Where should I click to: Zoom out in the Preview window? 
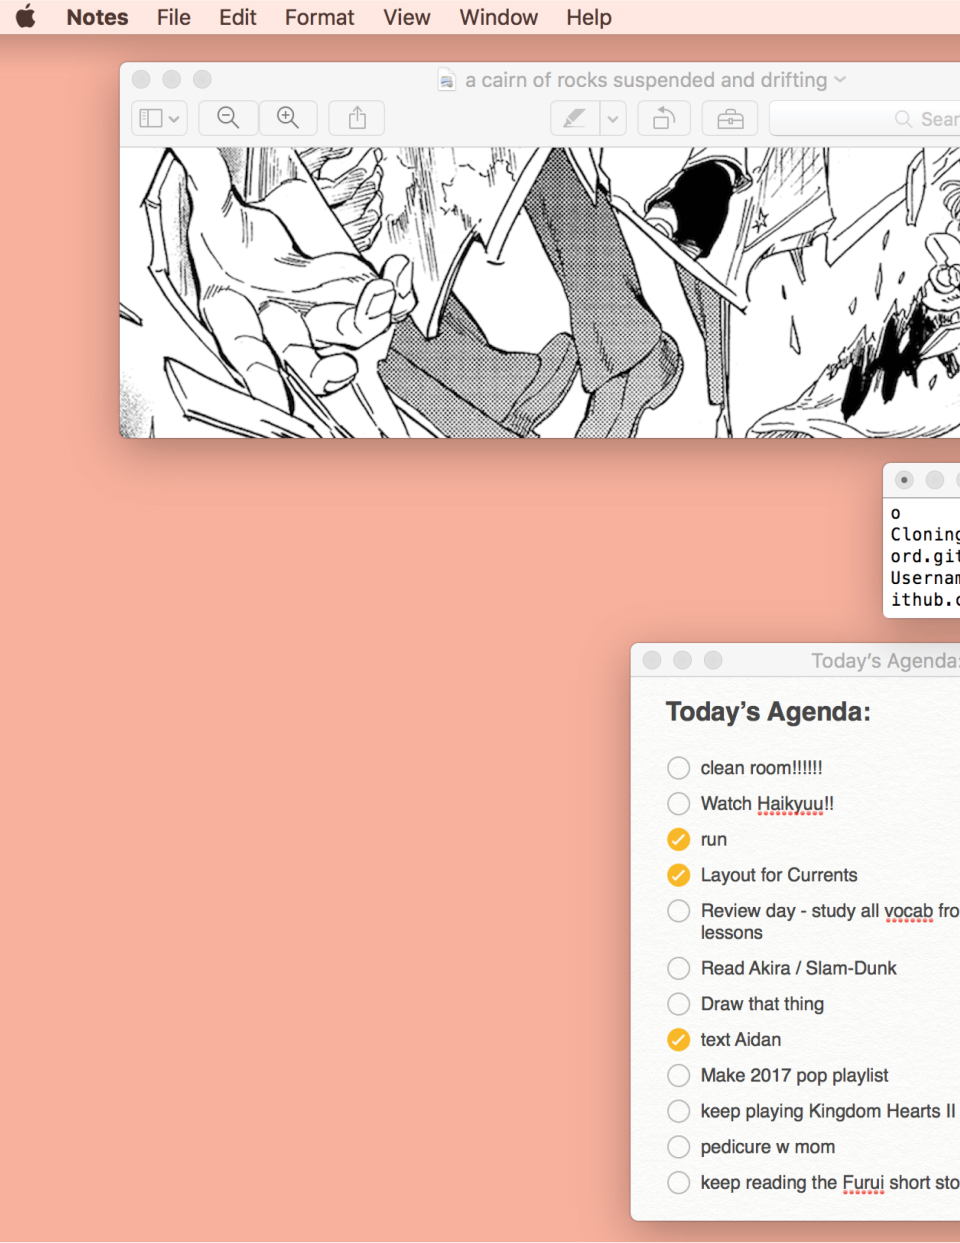tap(228, 118)
